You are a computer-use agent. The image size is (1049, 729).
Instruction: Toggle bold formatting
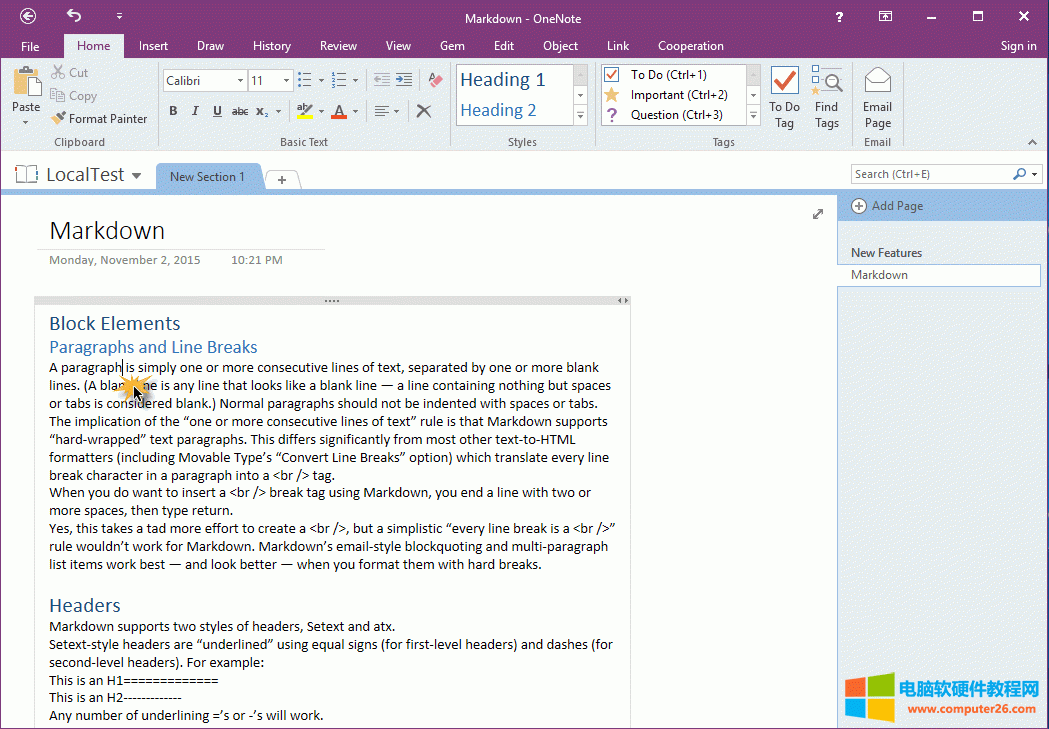point(173,111)
